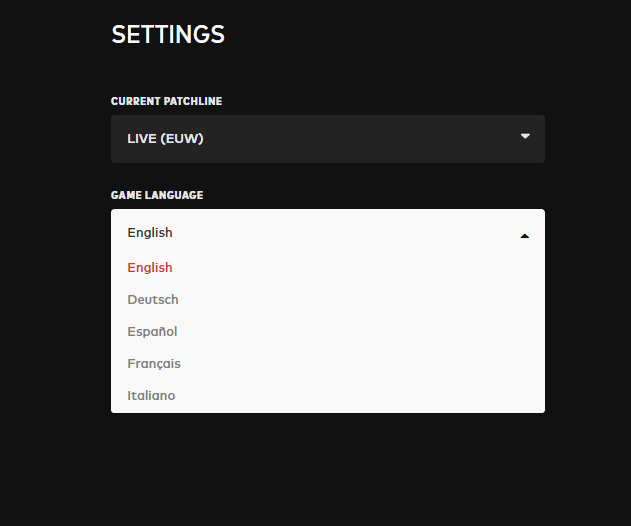
Task: Click the Game Language box showing English
Action: [x=327, y=233]
